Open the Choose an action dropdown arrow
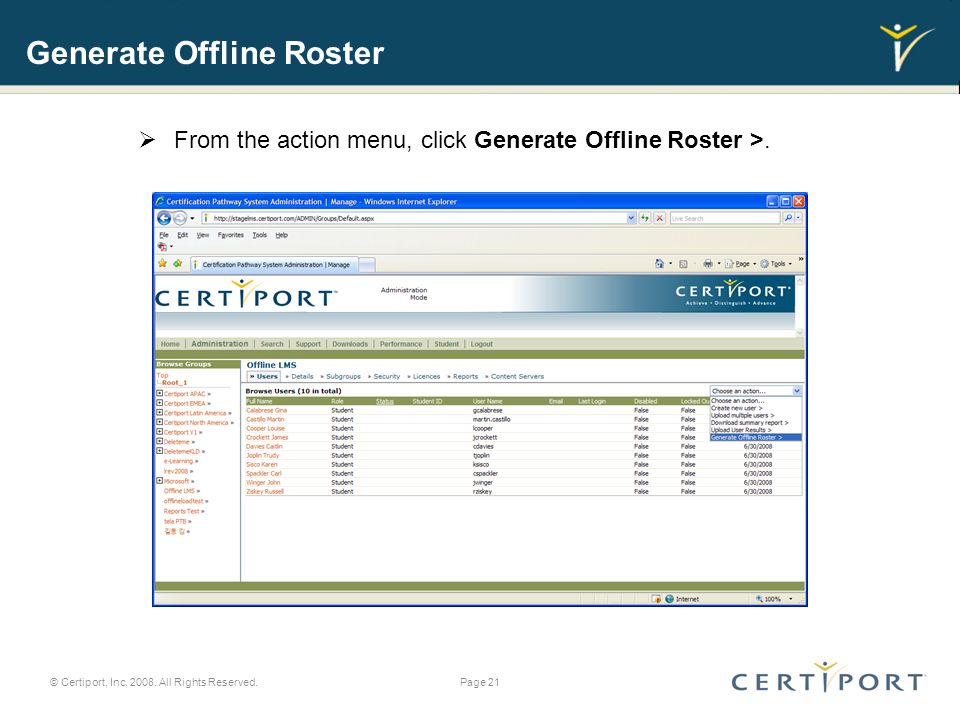The width and height of the screenshot is (960, 720). tap(797, 391)
